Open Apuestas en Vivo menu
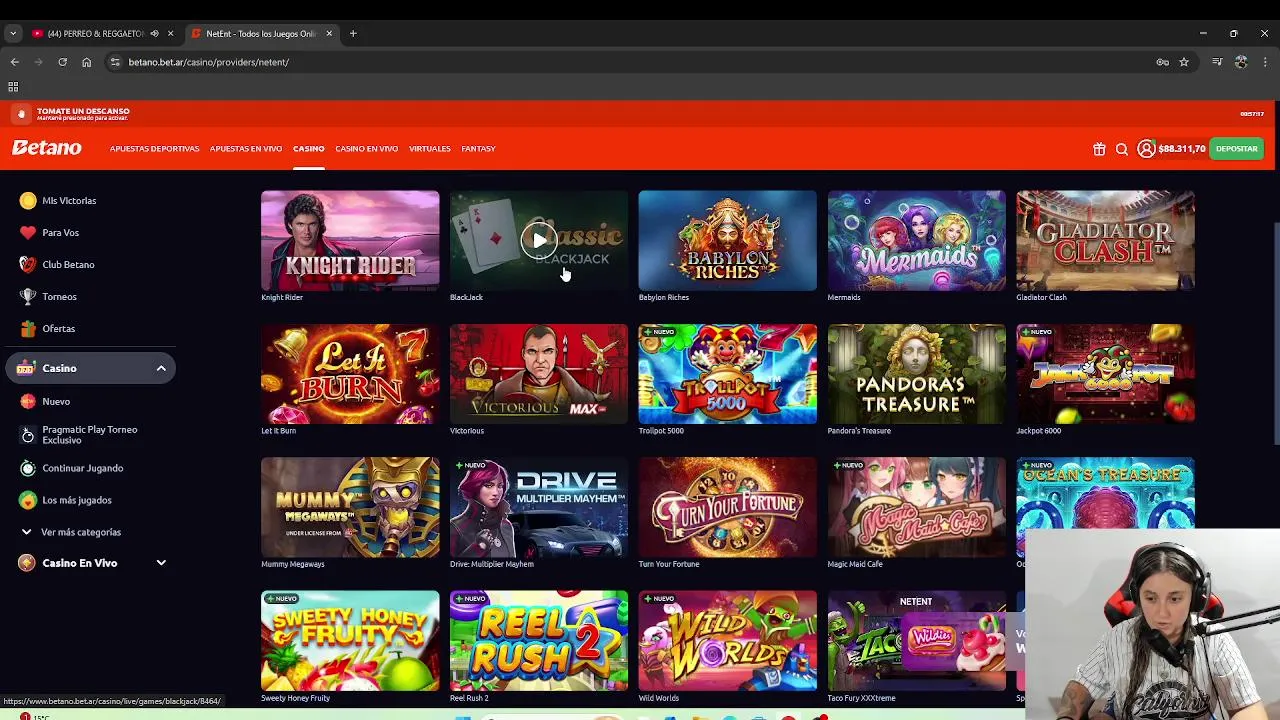 tap(246, 149)
